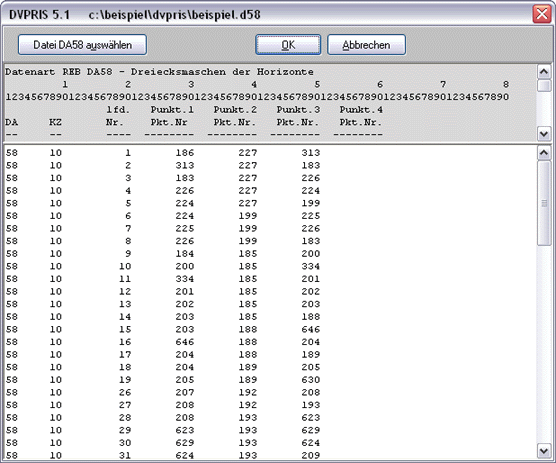Select lfd. Nr. 30 cell

[125, 443]
